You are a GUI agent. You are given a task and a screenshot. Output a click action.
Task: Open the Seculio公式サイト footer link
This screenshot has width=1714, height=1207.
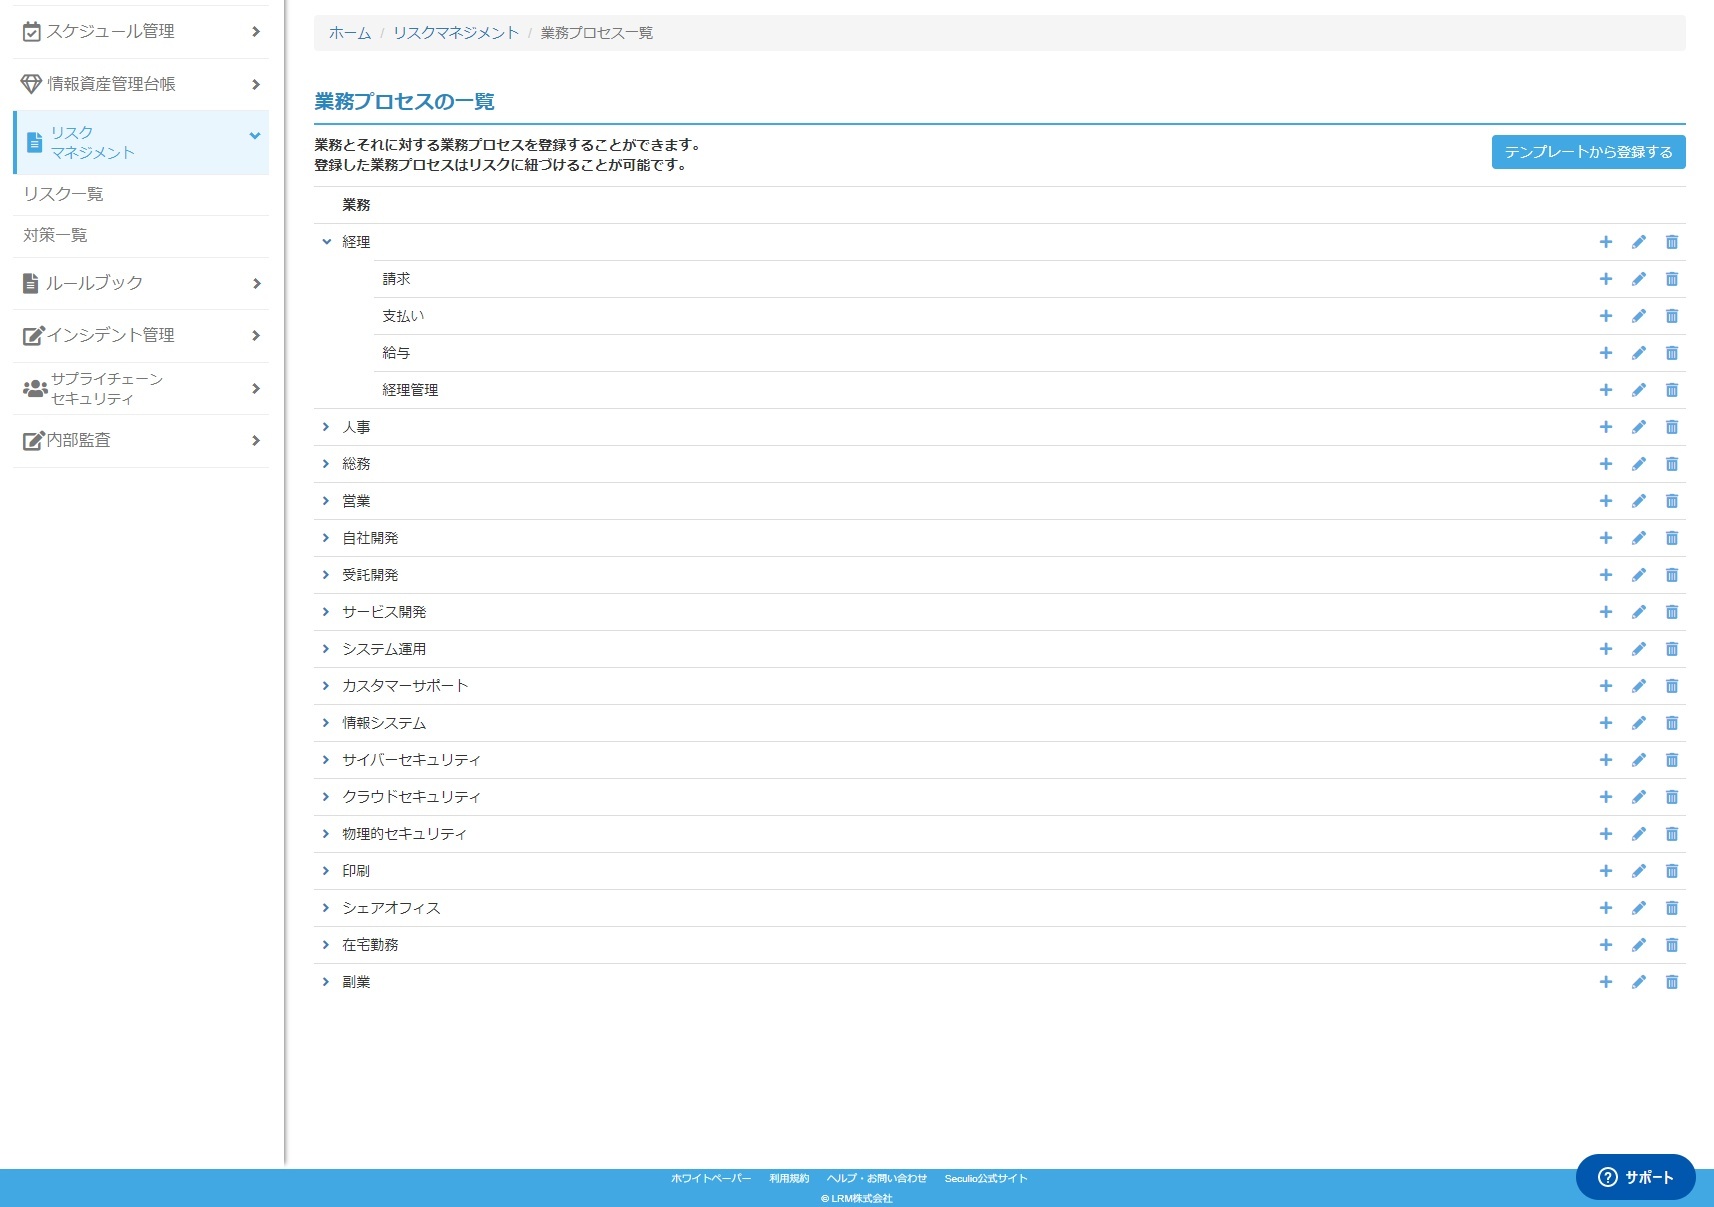coord(986,1178)
